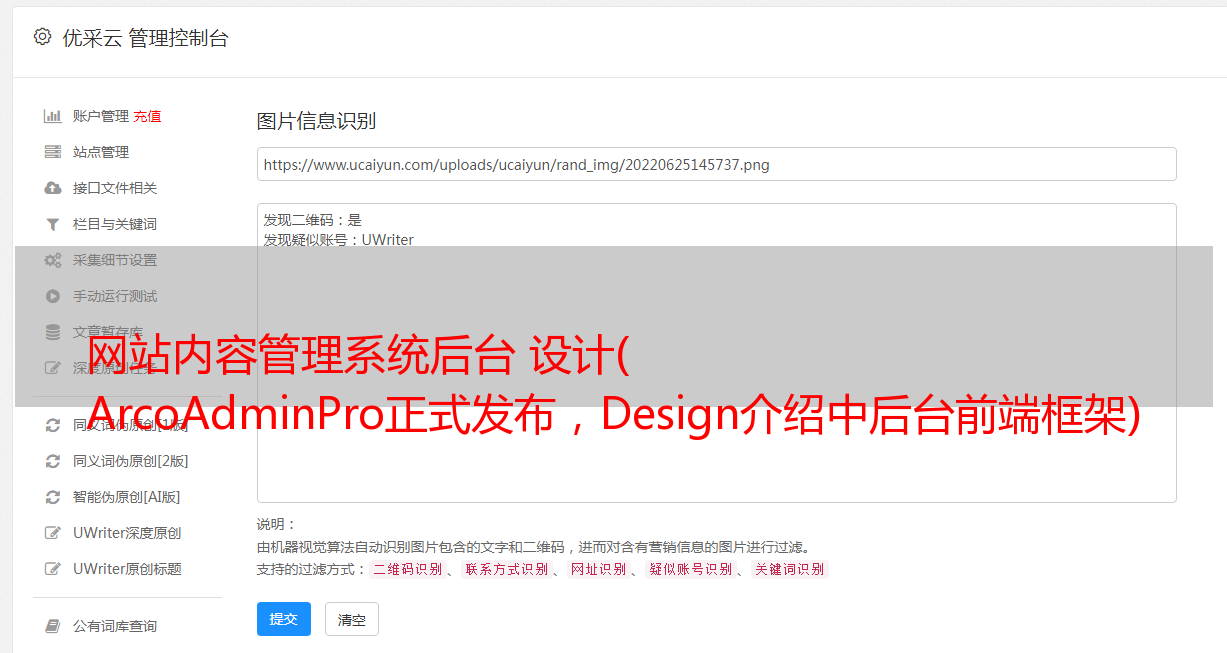Click the cloud upload icon for 接口文件相关

(x=53, y=188)
